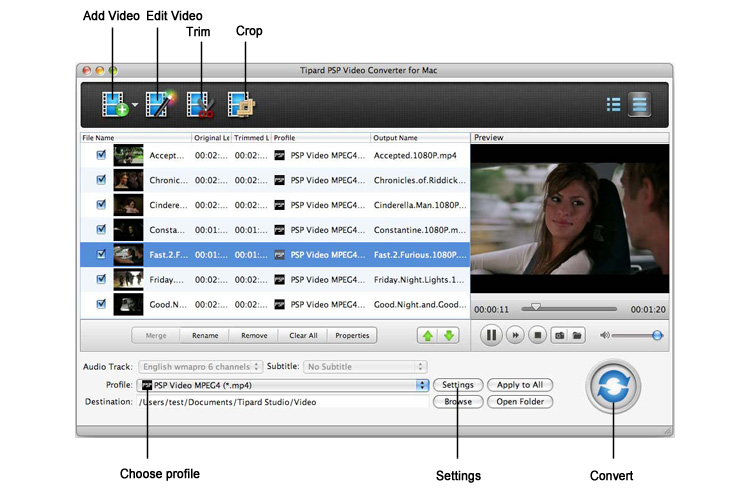750x500 pixels.
Task: Click the preview playback progress slider
Action: (x=569, y=309)
